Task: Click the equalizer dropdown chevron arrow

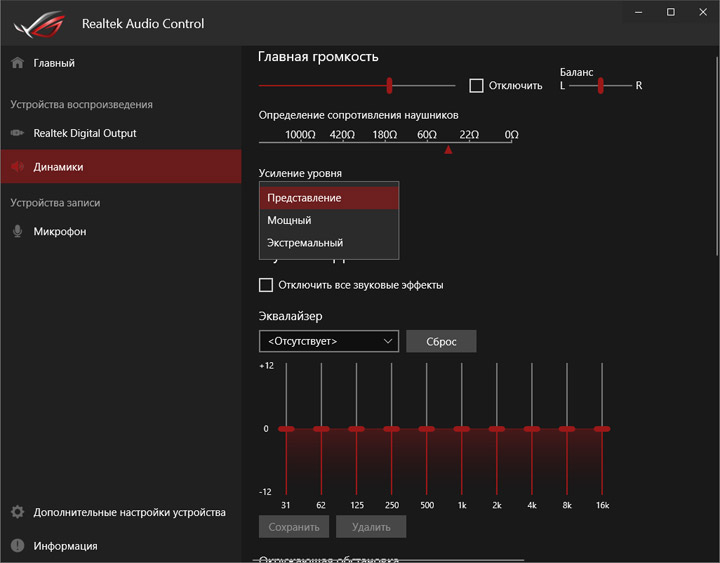Action: click(388, 341)
